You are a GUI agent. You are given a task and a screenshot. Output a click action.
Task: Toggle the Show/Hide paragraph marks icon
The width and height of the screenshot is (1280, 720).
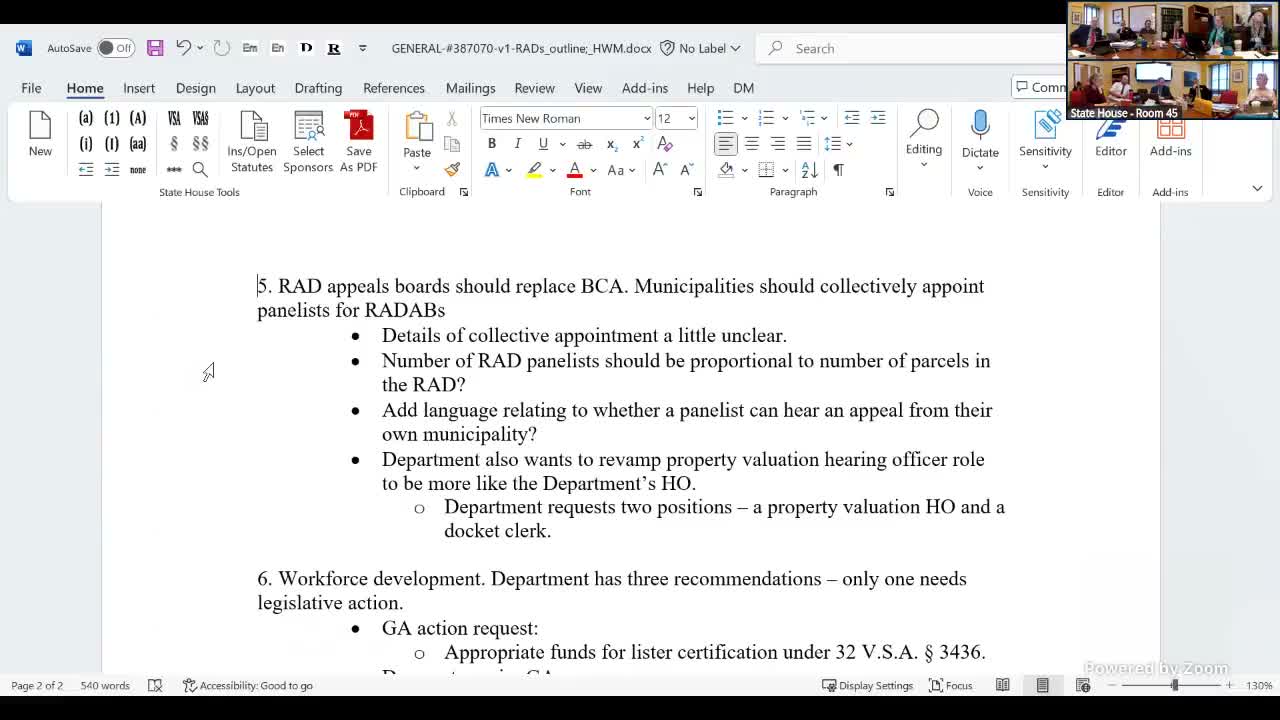[x=837, y=170]
